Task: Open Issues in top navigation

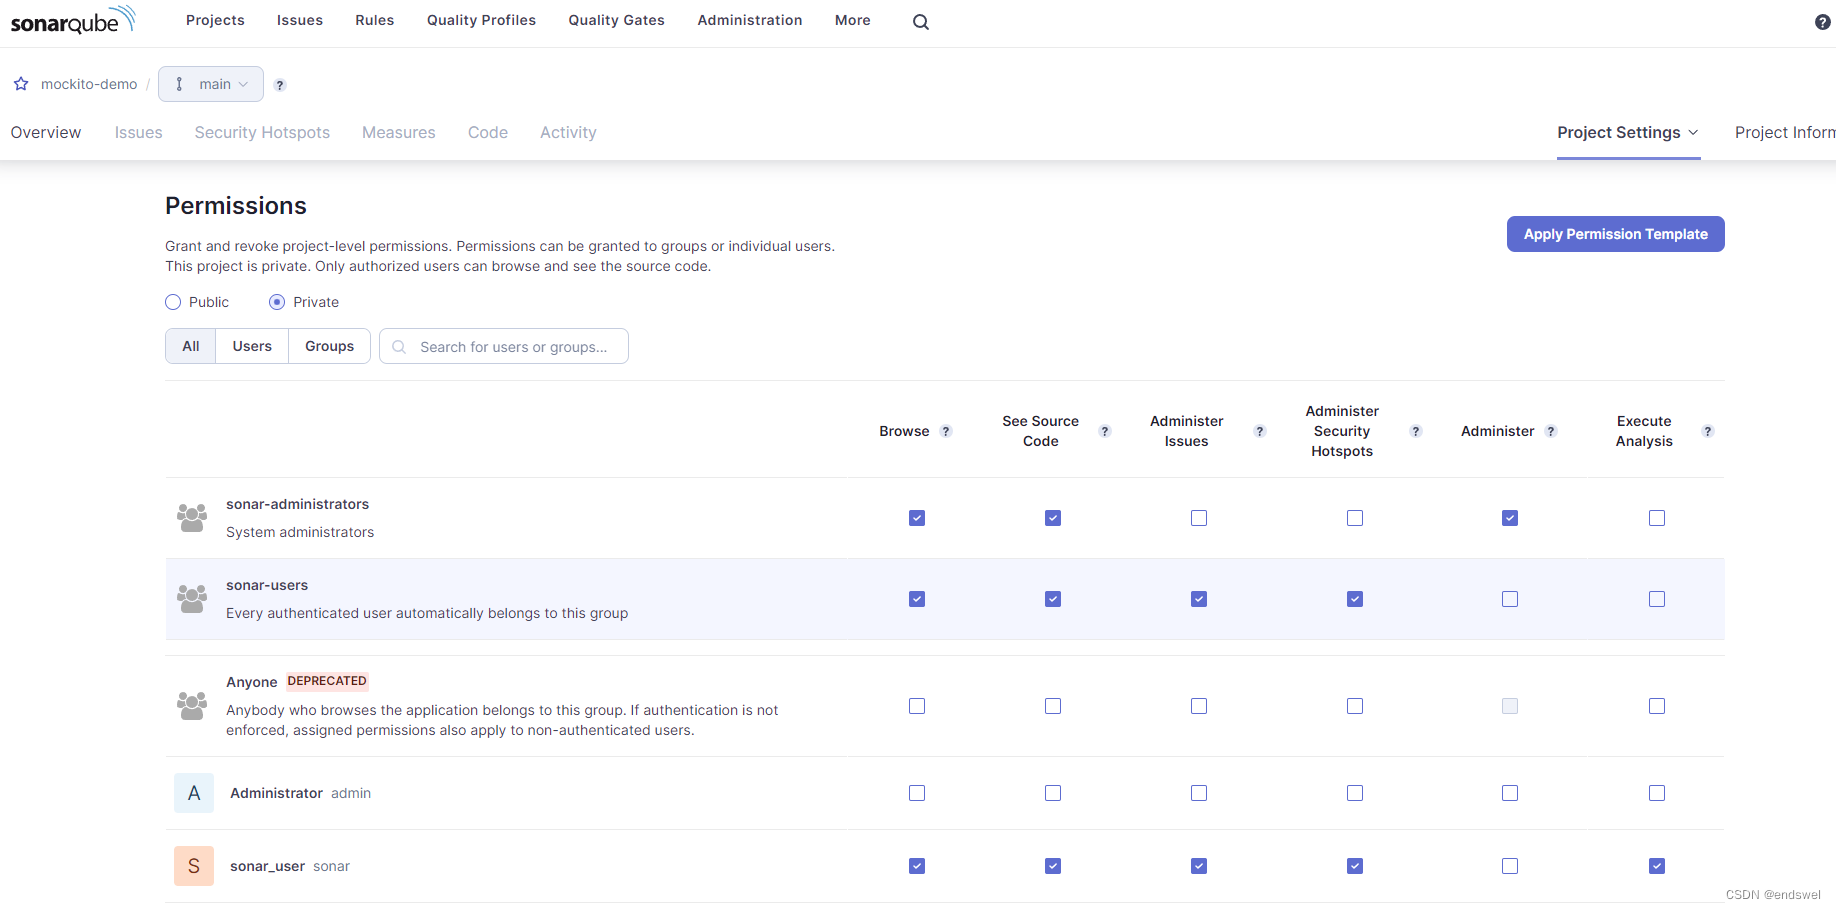Action: click(x=300, y=20)
